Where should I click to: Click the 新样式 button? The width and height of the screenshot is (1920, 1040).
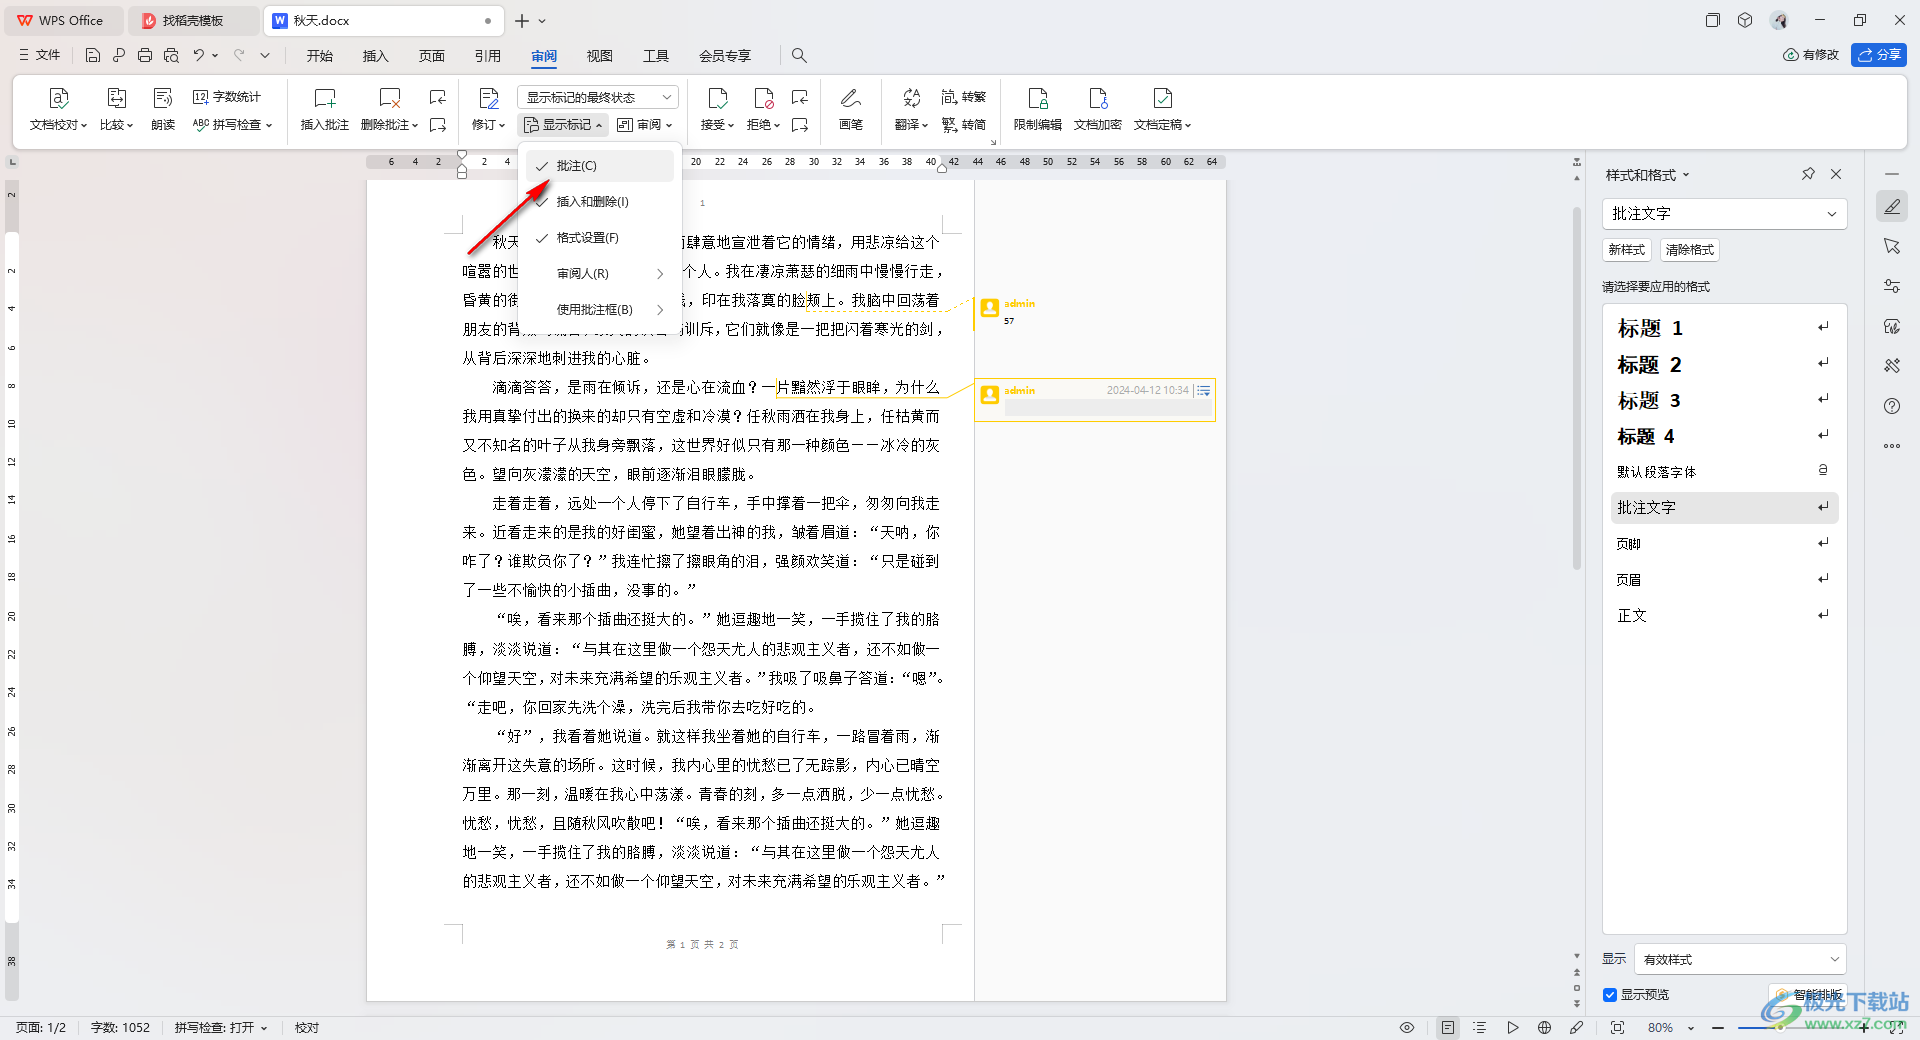click(x=1627, y=250)
